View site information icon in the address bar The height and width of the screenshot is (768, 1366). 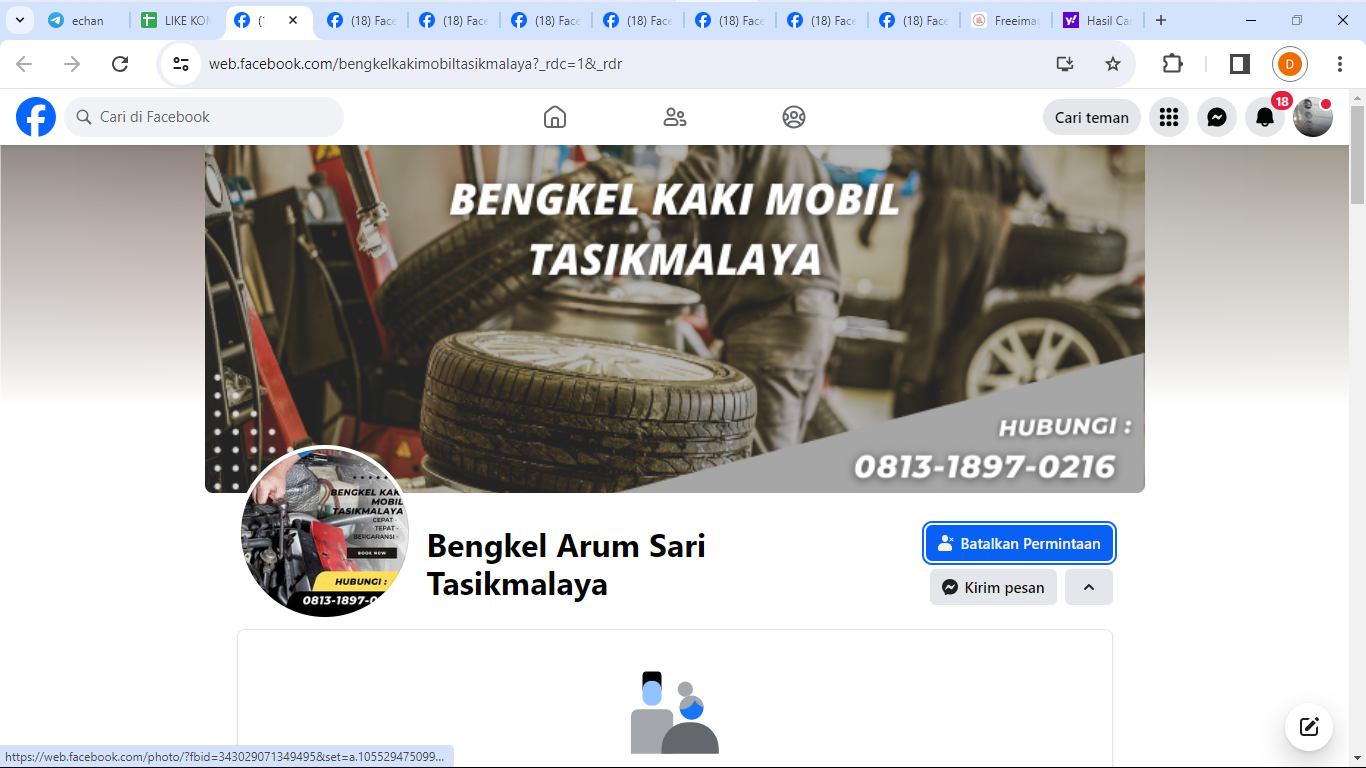tap(181, 64)
